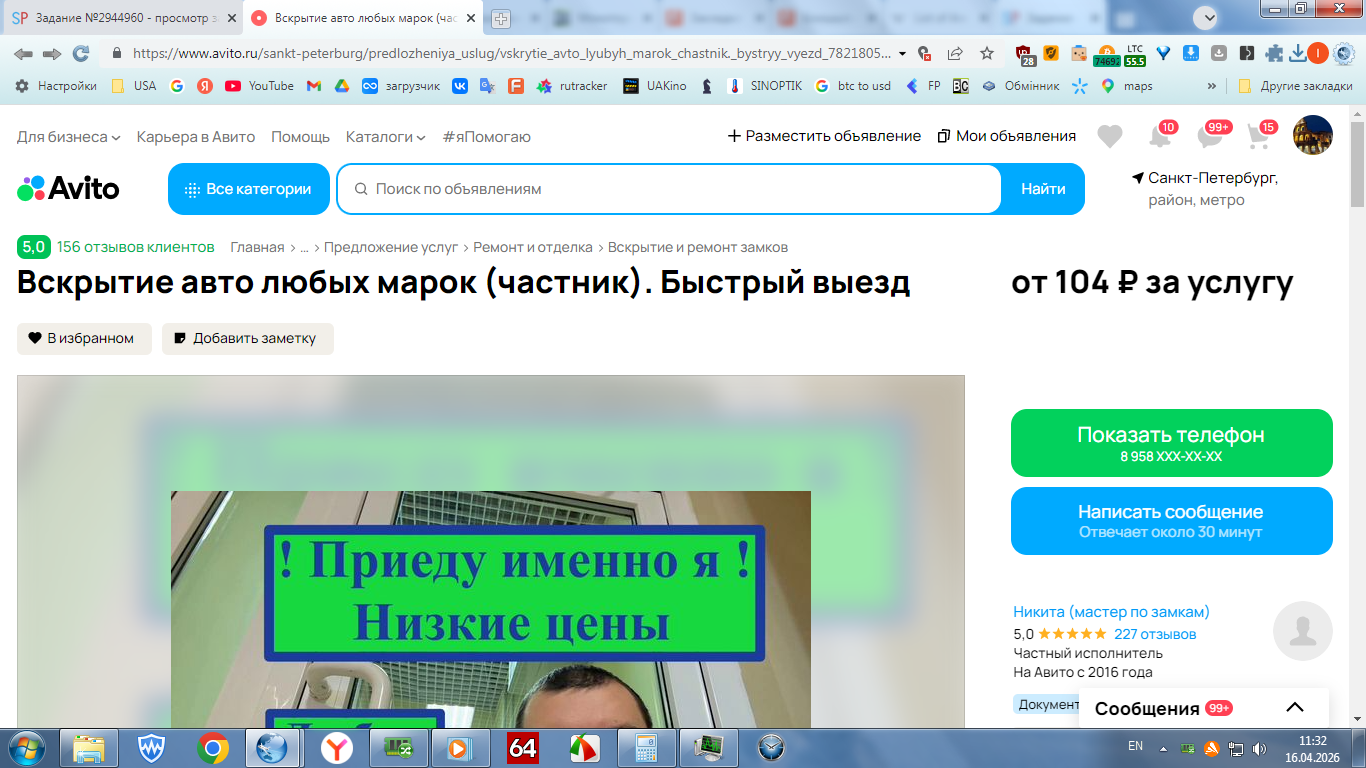Open seller profile 'Никита (мастер по замкам)'

pos(1111,612)
